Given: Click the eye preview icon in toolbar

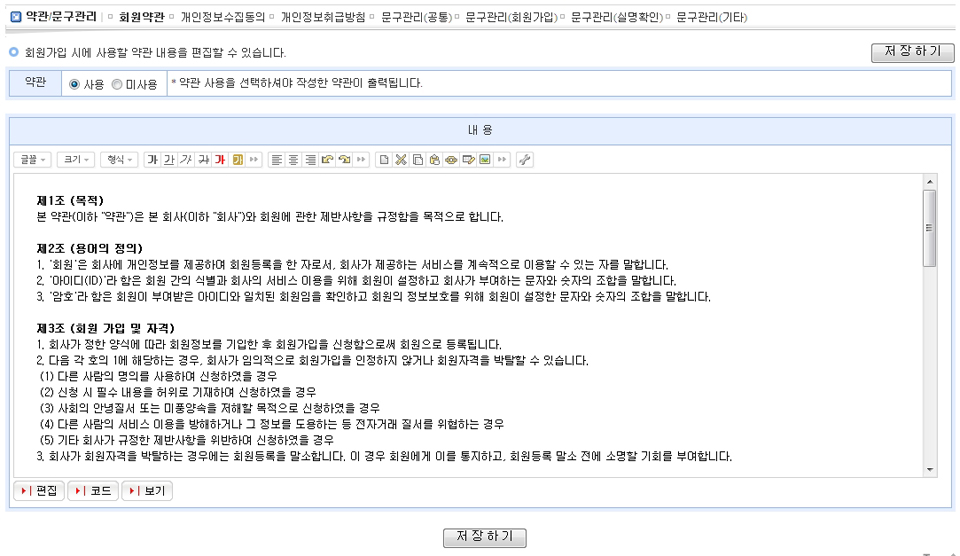Looking at the screenshot, I should click(451, 160).
